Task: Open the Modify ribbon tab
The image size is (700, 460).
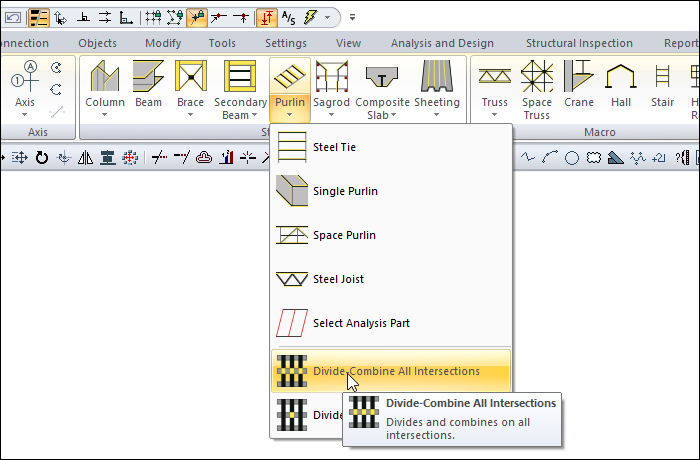Action: tap(163, 43)
